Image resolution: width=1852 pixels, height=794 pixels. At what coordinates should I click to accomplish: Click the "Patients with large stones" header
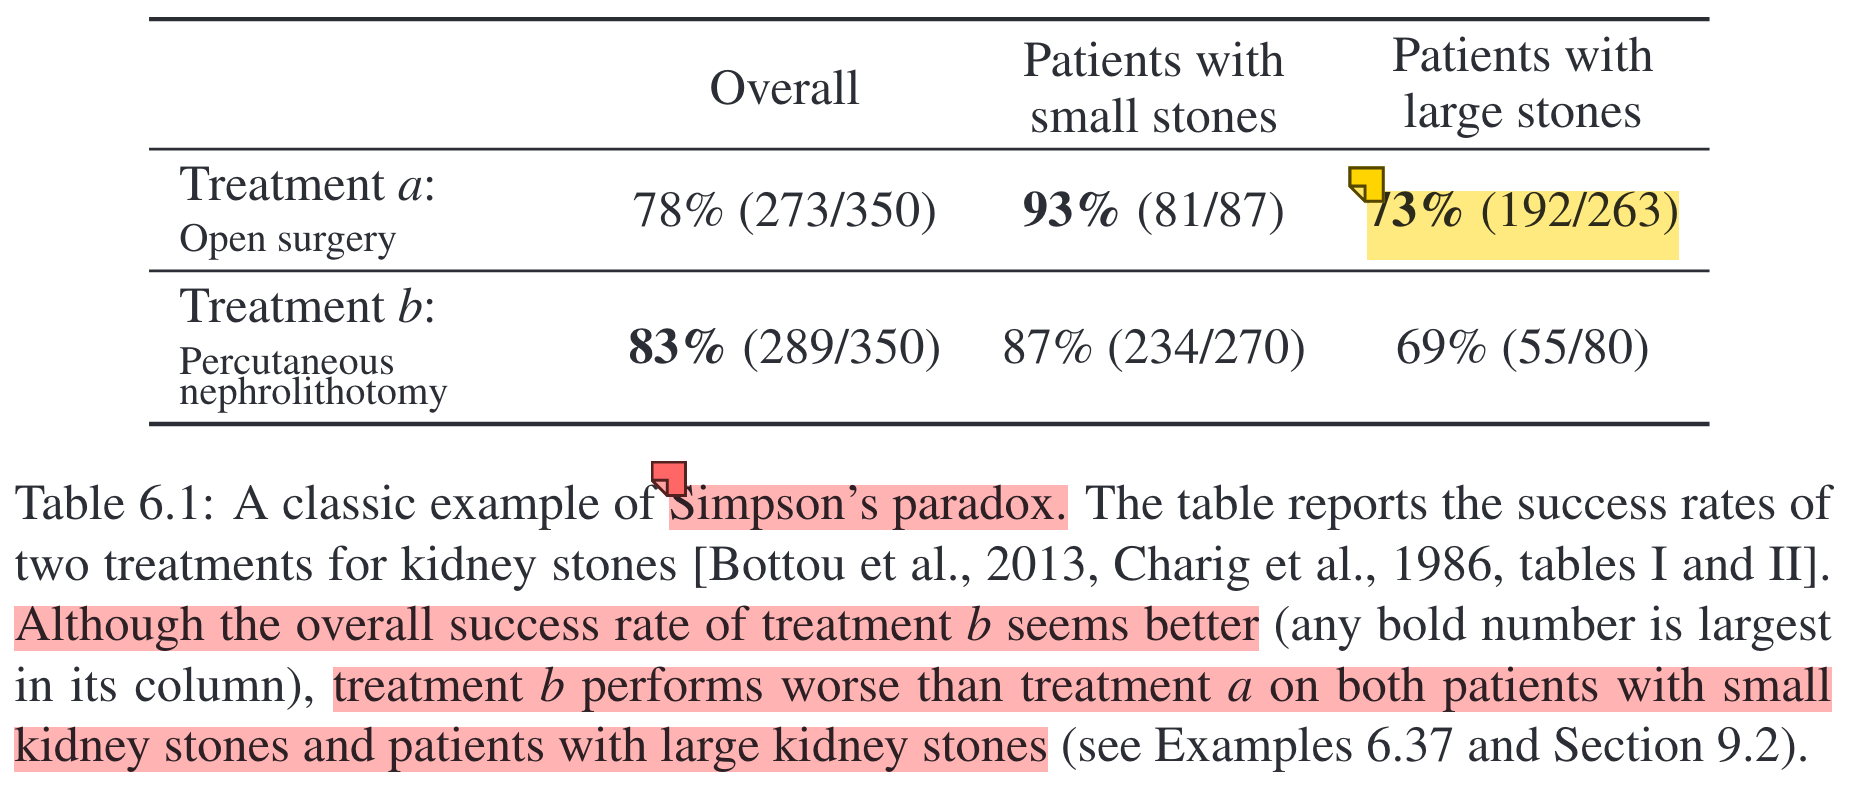coord(1522,83)
